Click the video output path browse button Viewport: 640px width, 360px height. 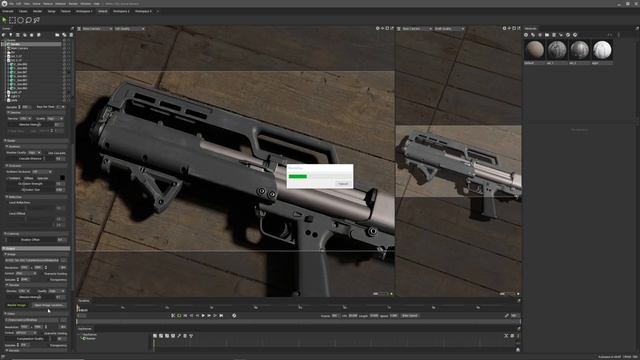(x=63, y=320)
